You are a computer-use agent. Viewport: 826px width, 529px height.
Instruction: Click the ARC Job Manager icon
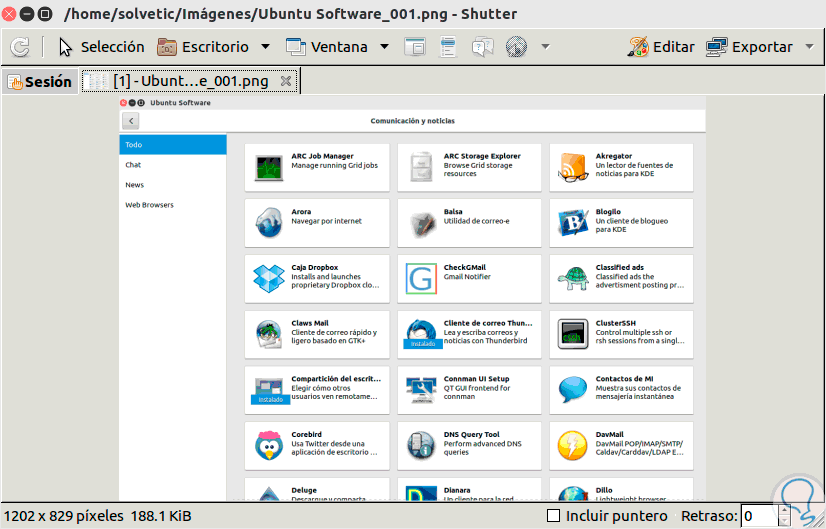[269, 168]
